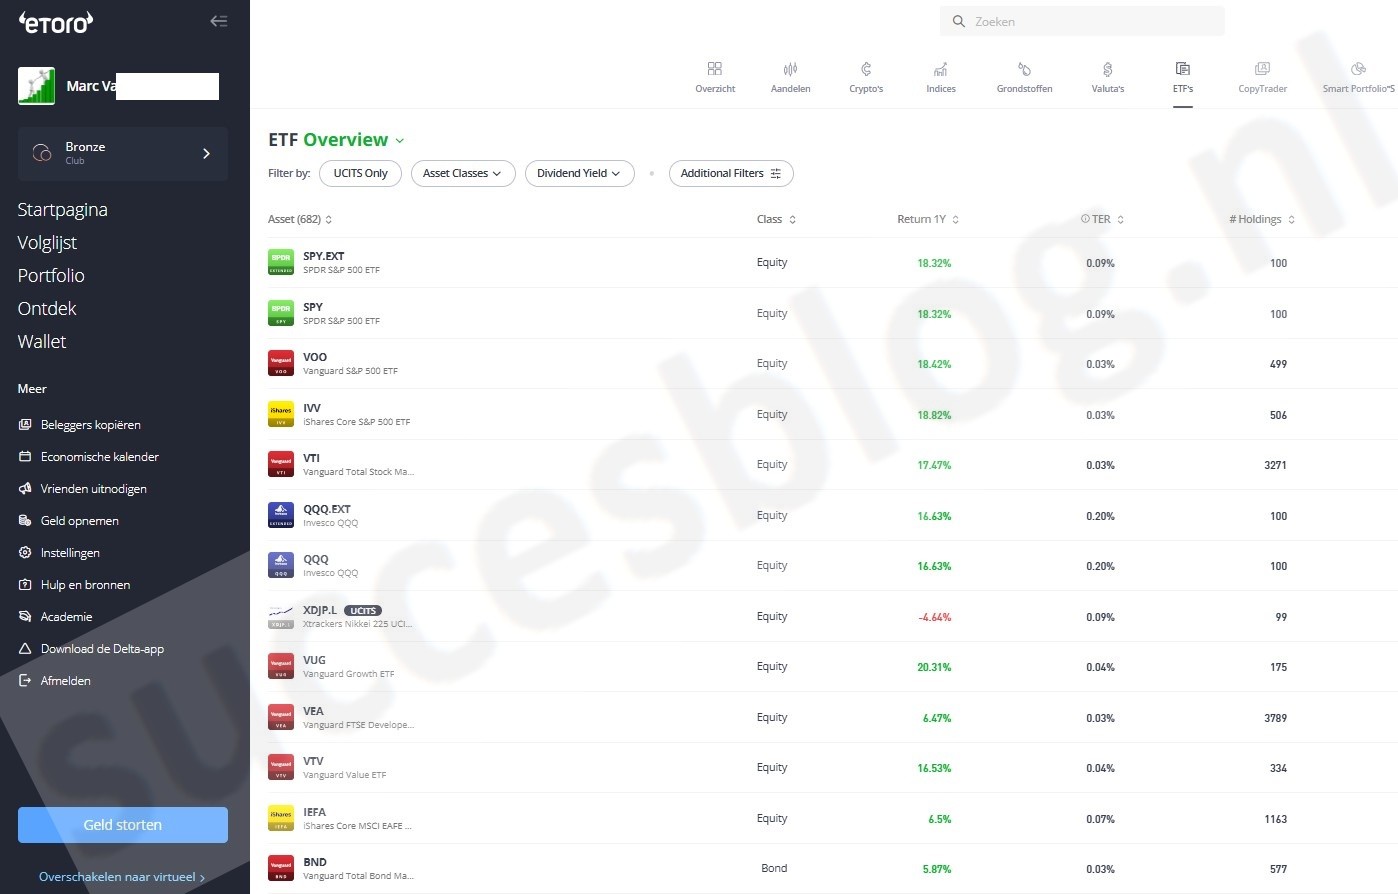Click the Geld storten button
This screenshot has height=894, width=1398.
(x=123, y=825)
